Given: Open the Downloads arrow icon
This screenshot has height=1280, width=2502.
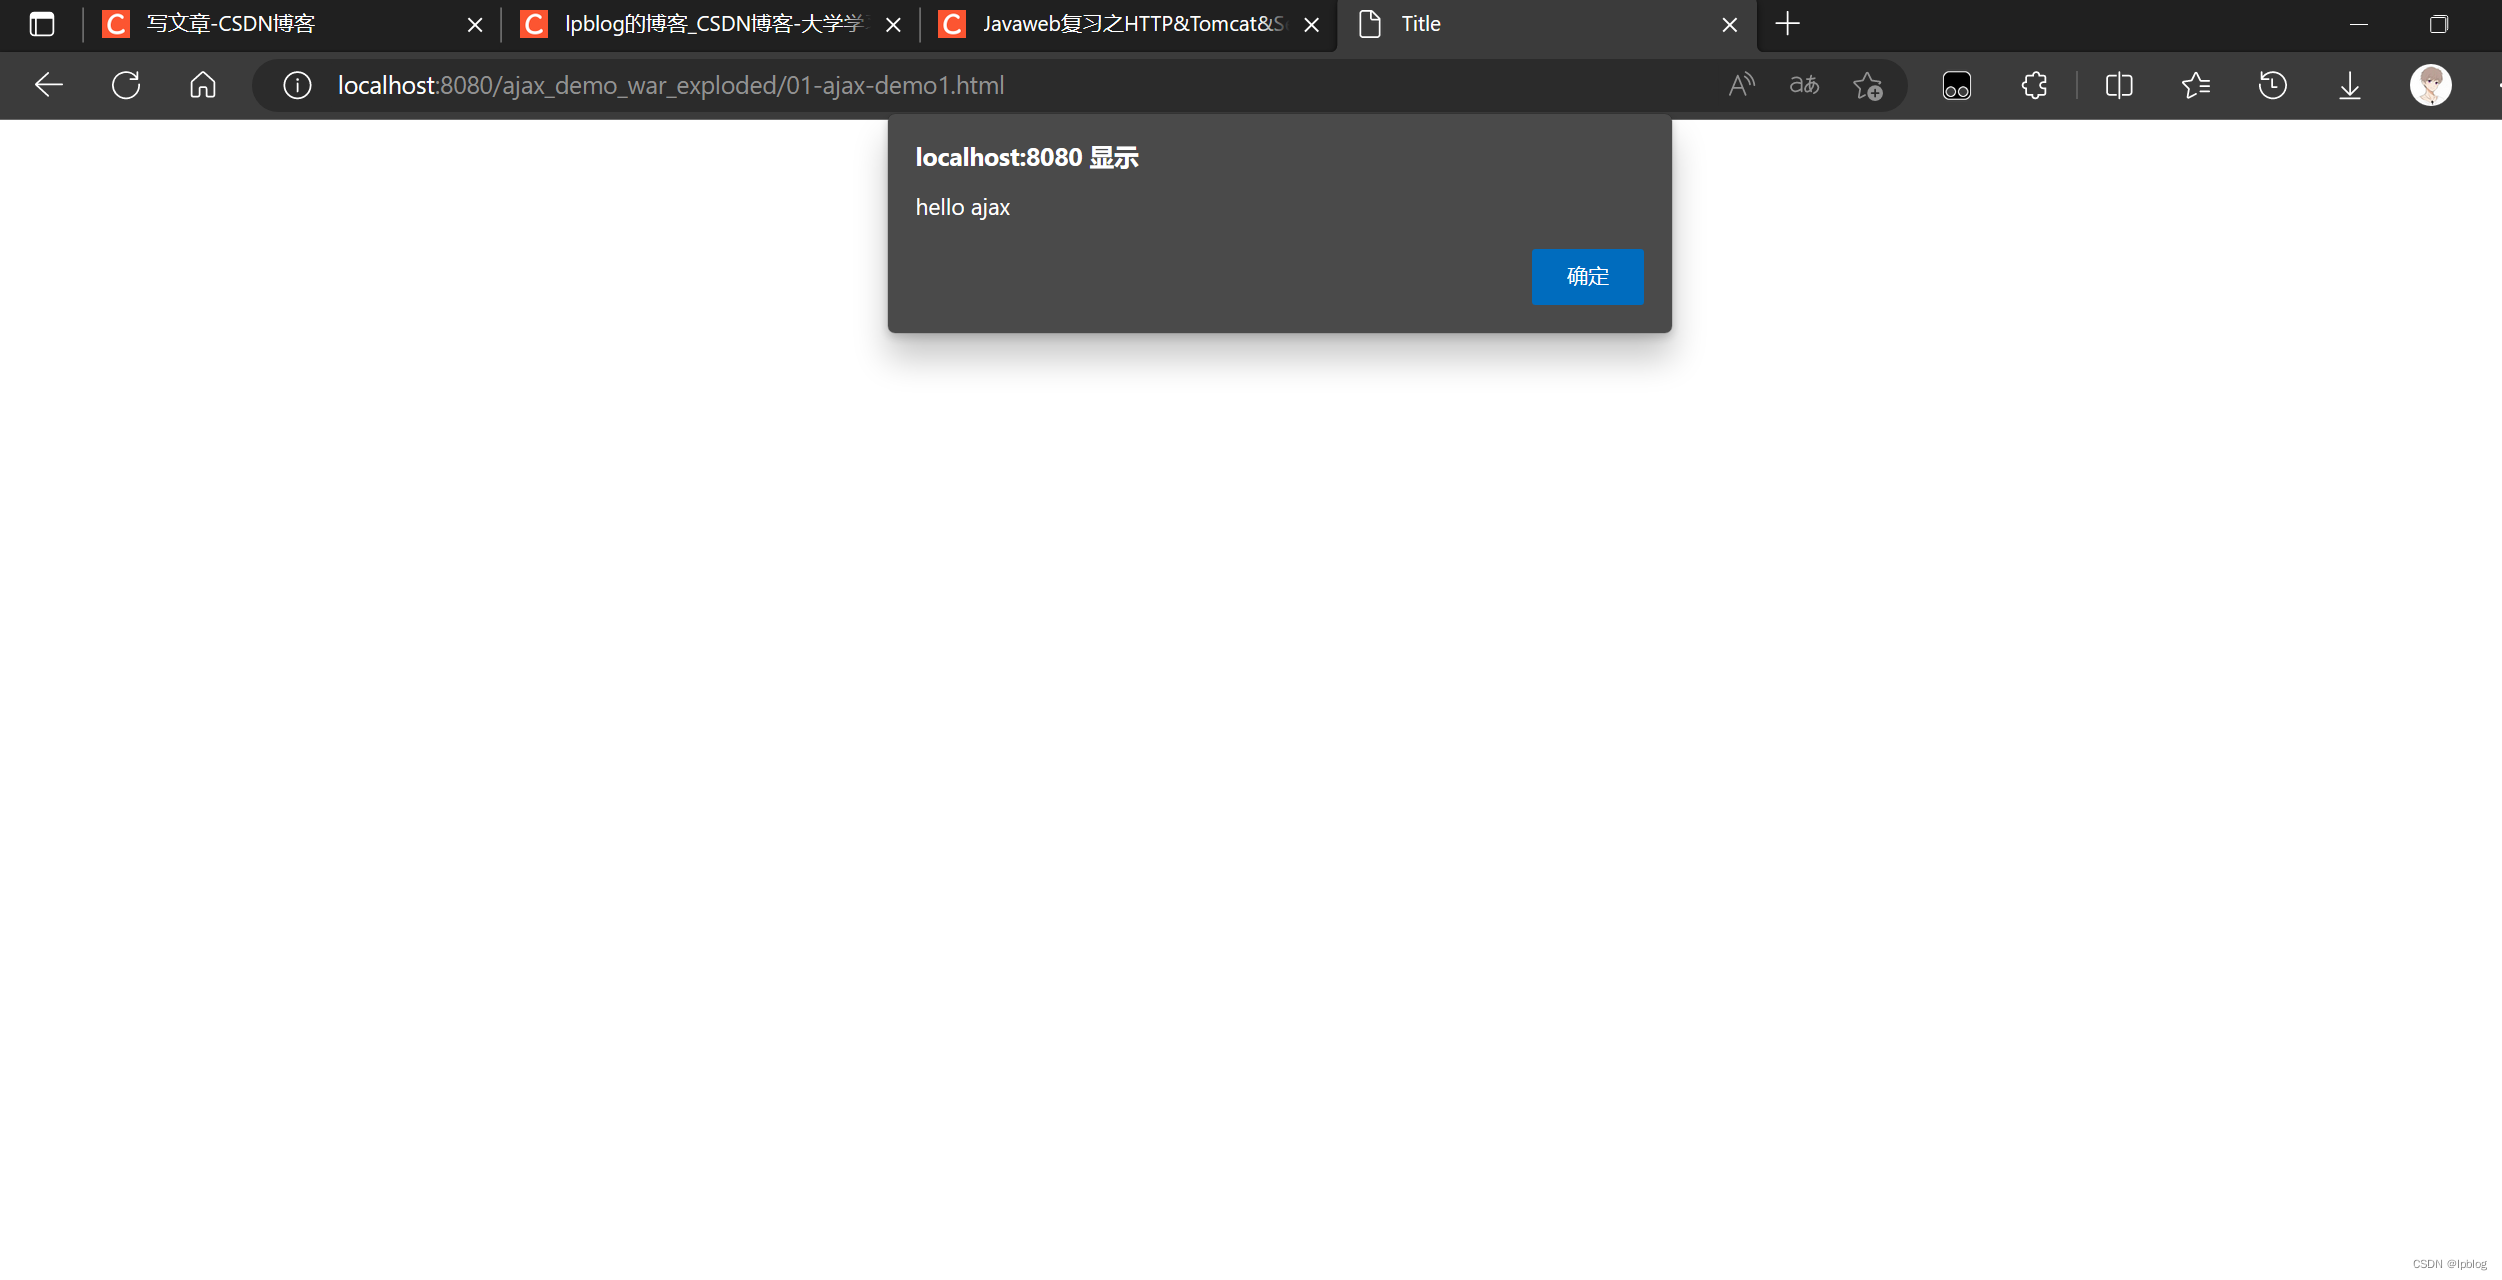Looking at the screenshot, I should 2350,85.
